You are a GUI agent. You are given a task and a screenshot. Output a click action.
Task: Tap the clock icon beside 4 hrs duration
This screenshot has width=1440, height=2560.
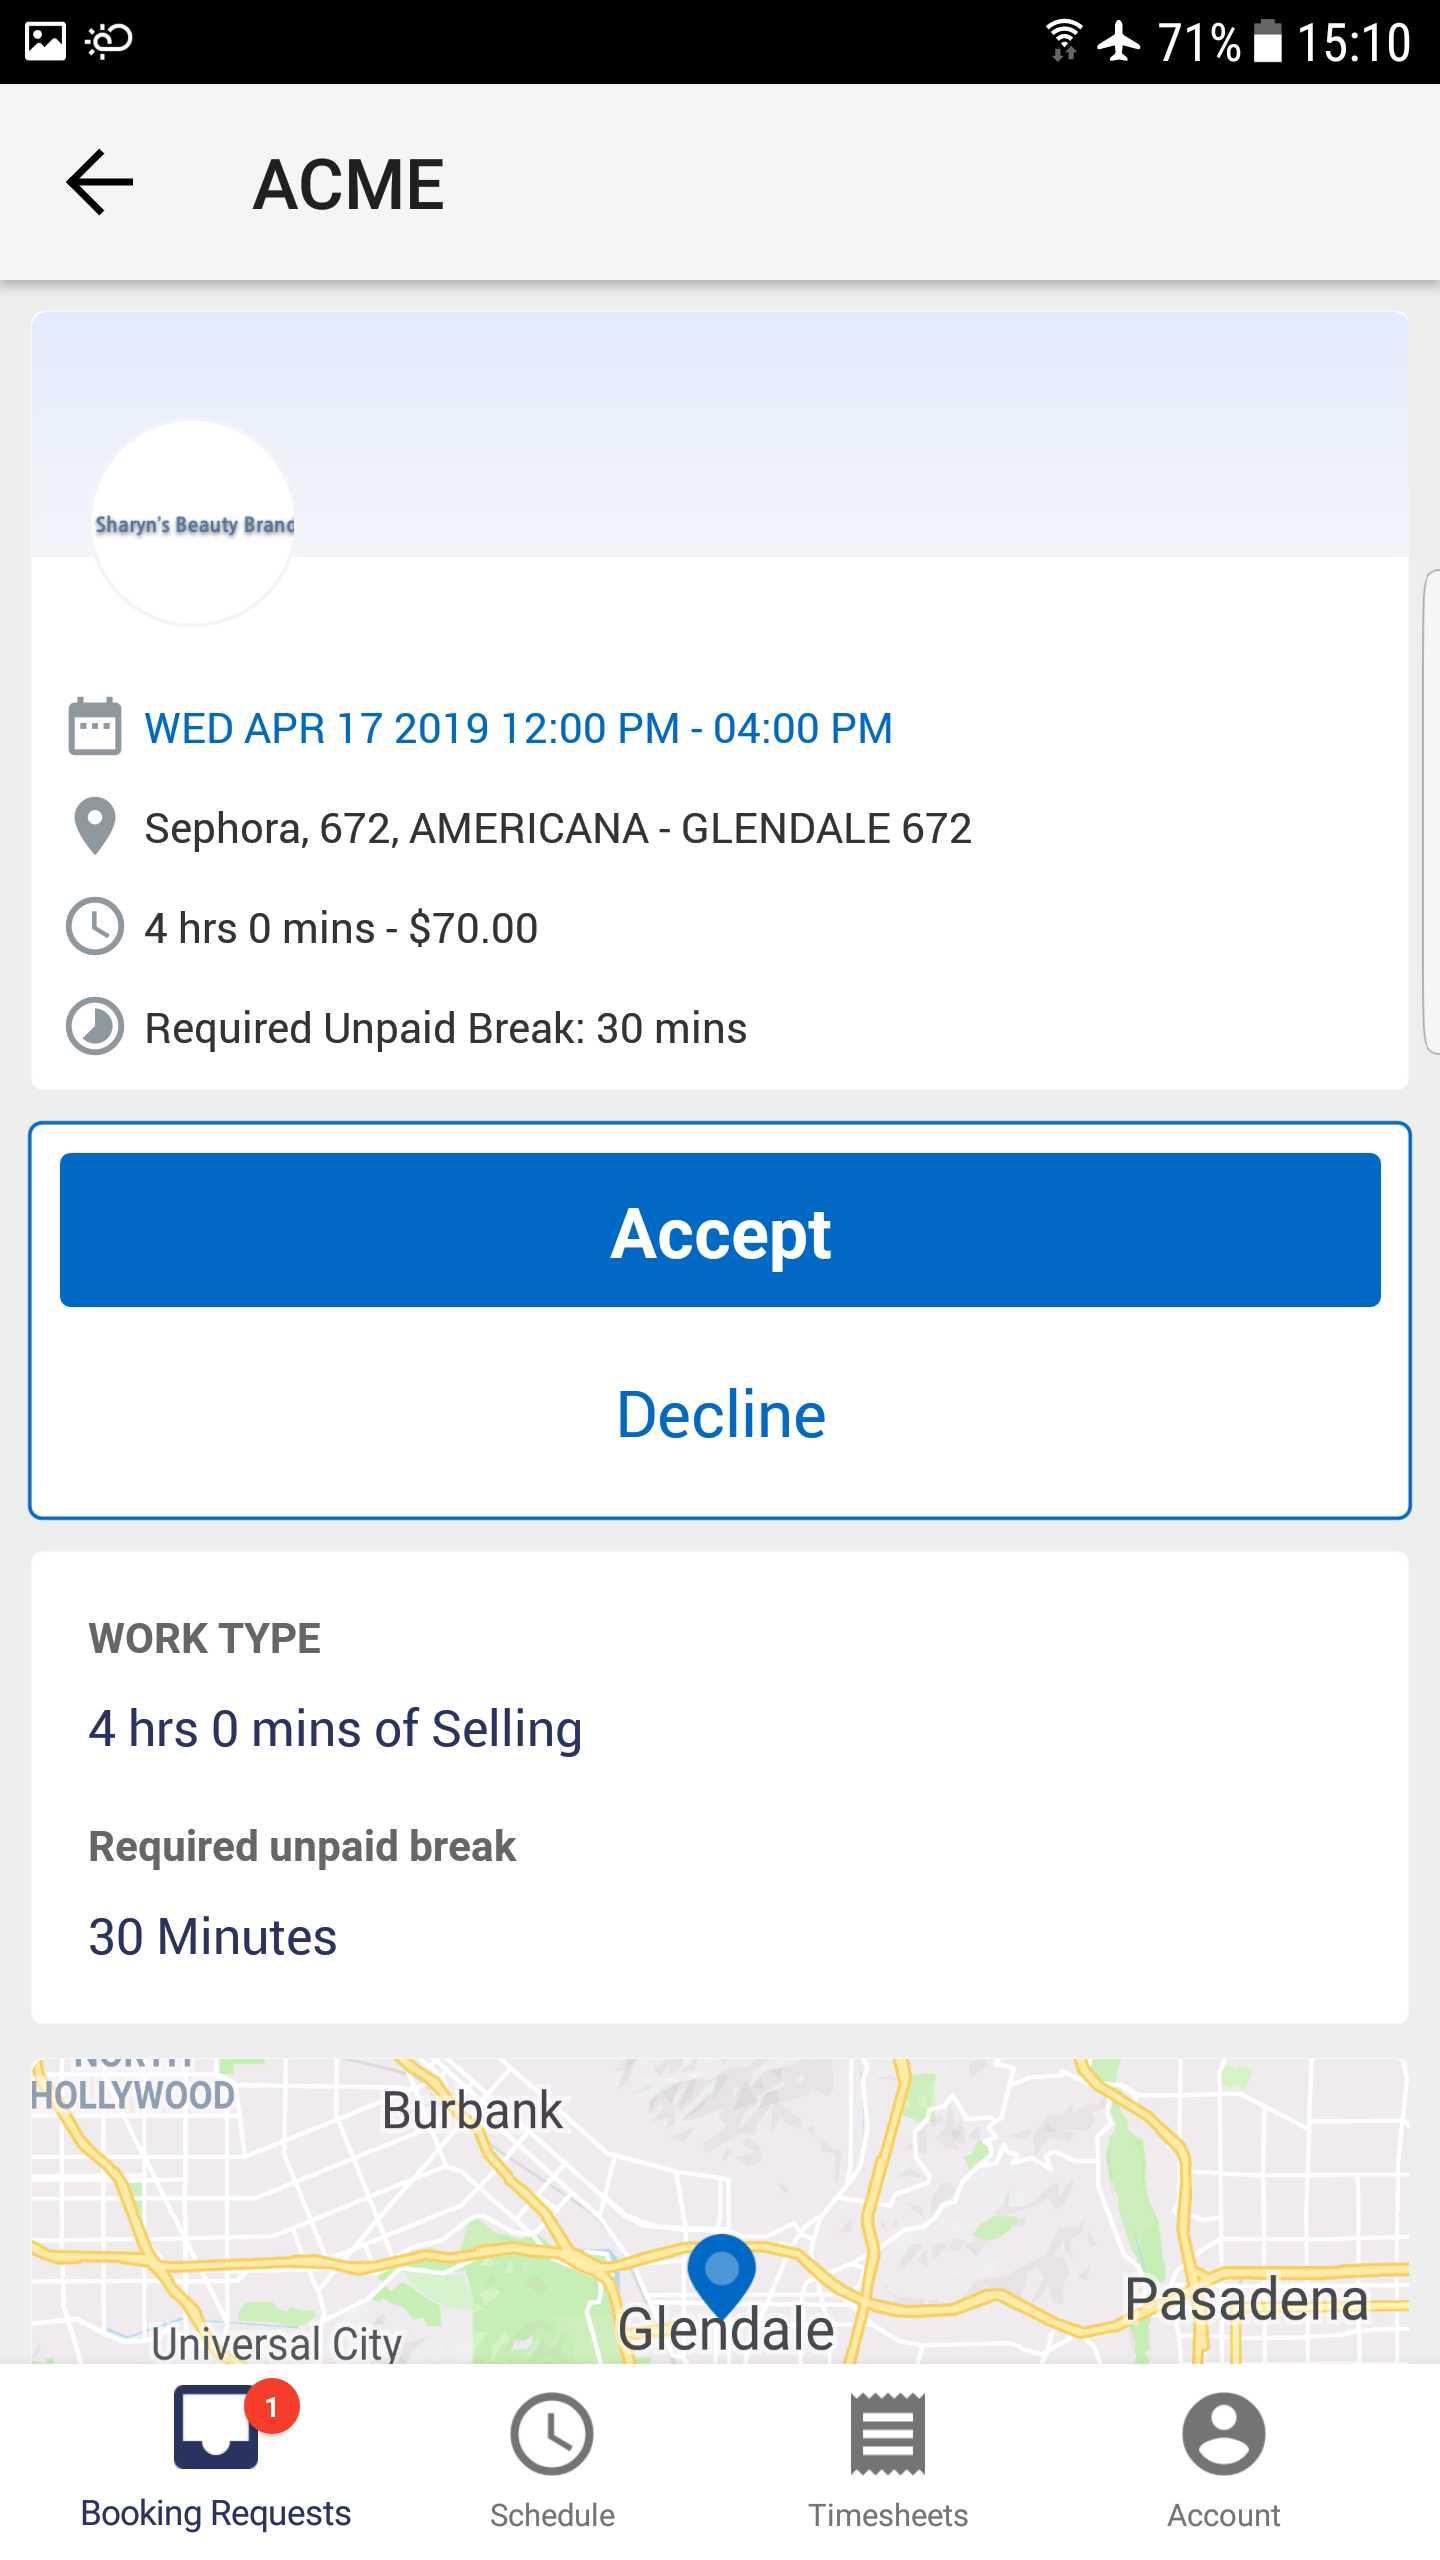95,927
